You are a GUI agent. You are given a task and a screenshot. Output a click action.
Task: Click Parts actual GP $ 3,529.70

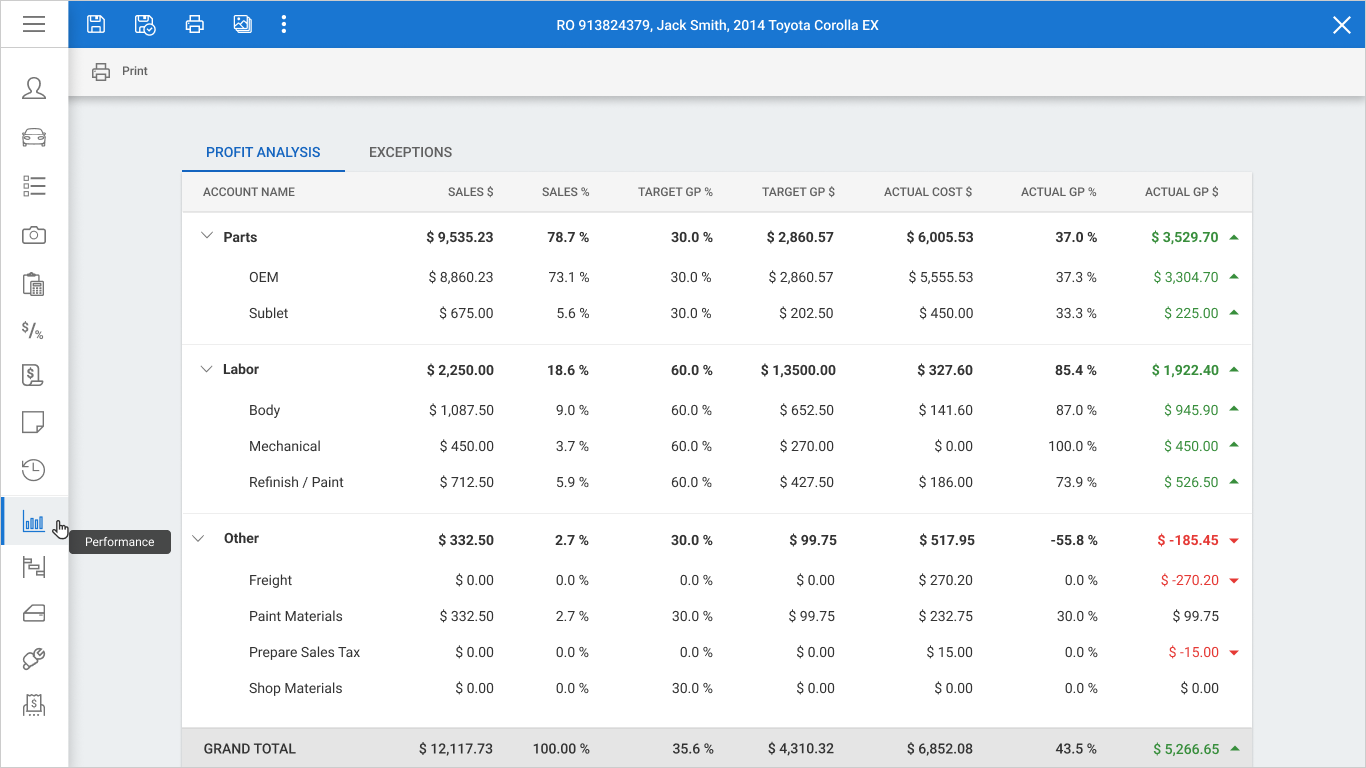click(x=1185, y=237)
